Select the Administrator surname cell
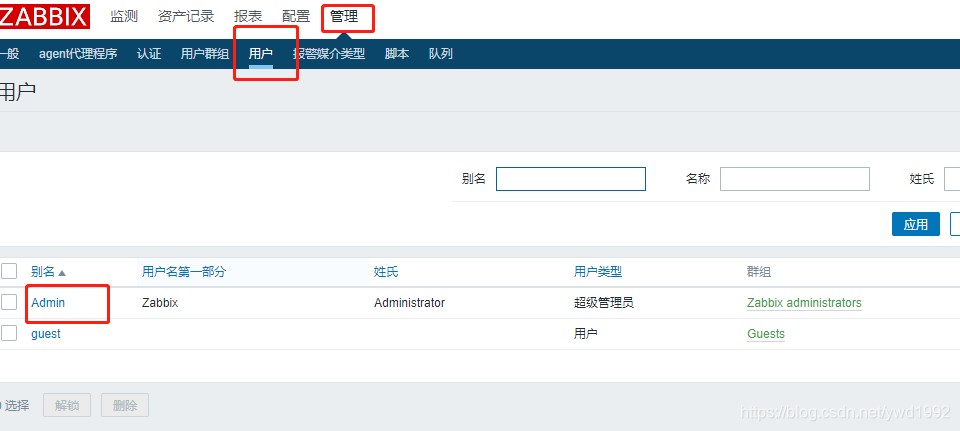The image size is (960, 431). click(x=409, y=302)
